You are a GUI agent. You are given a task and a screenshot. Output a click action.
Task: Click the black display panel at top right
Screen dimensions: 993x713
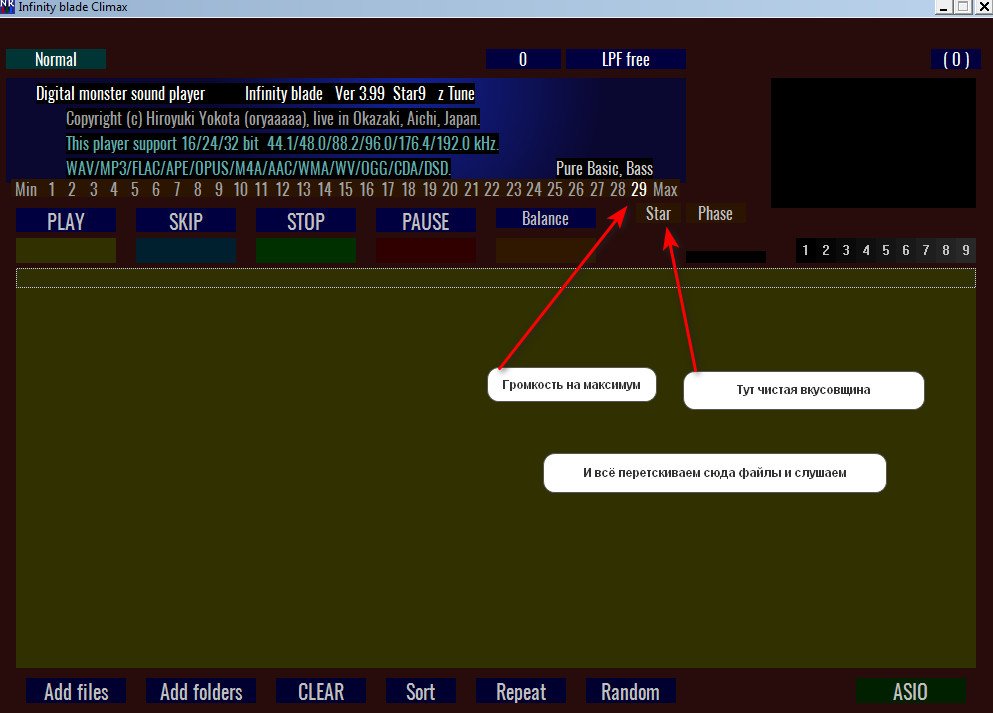(x=873, y=143)
